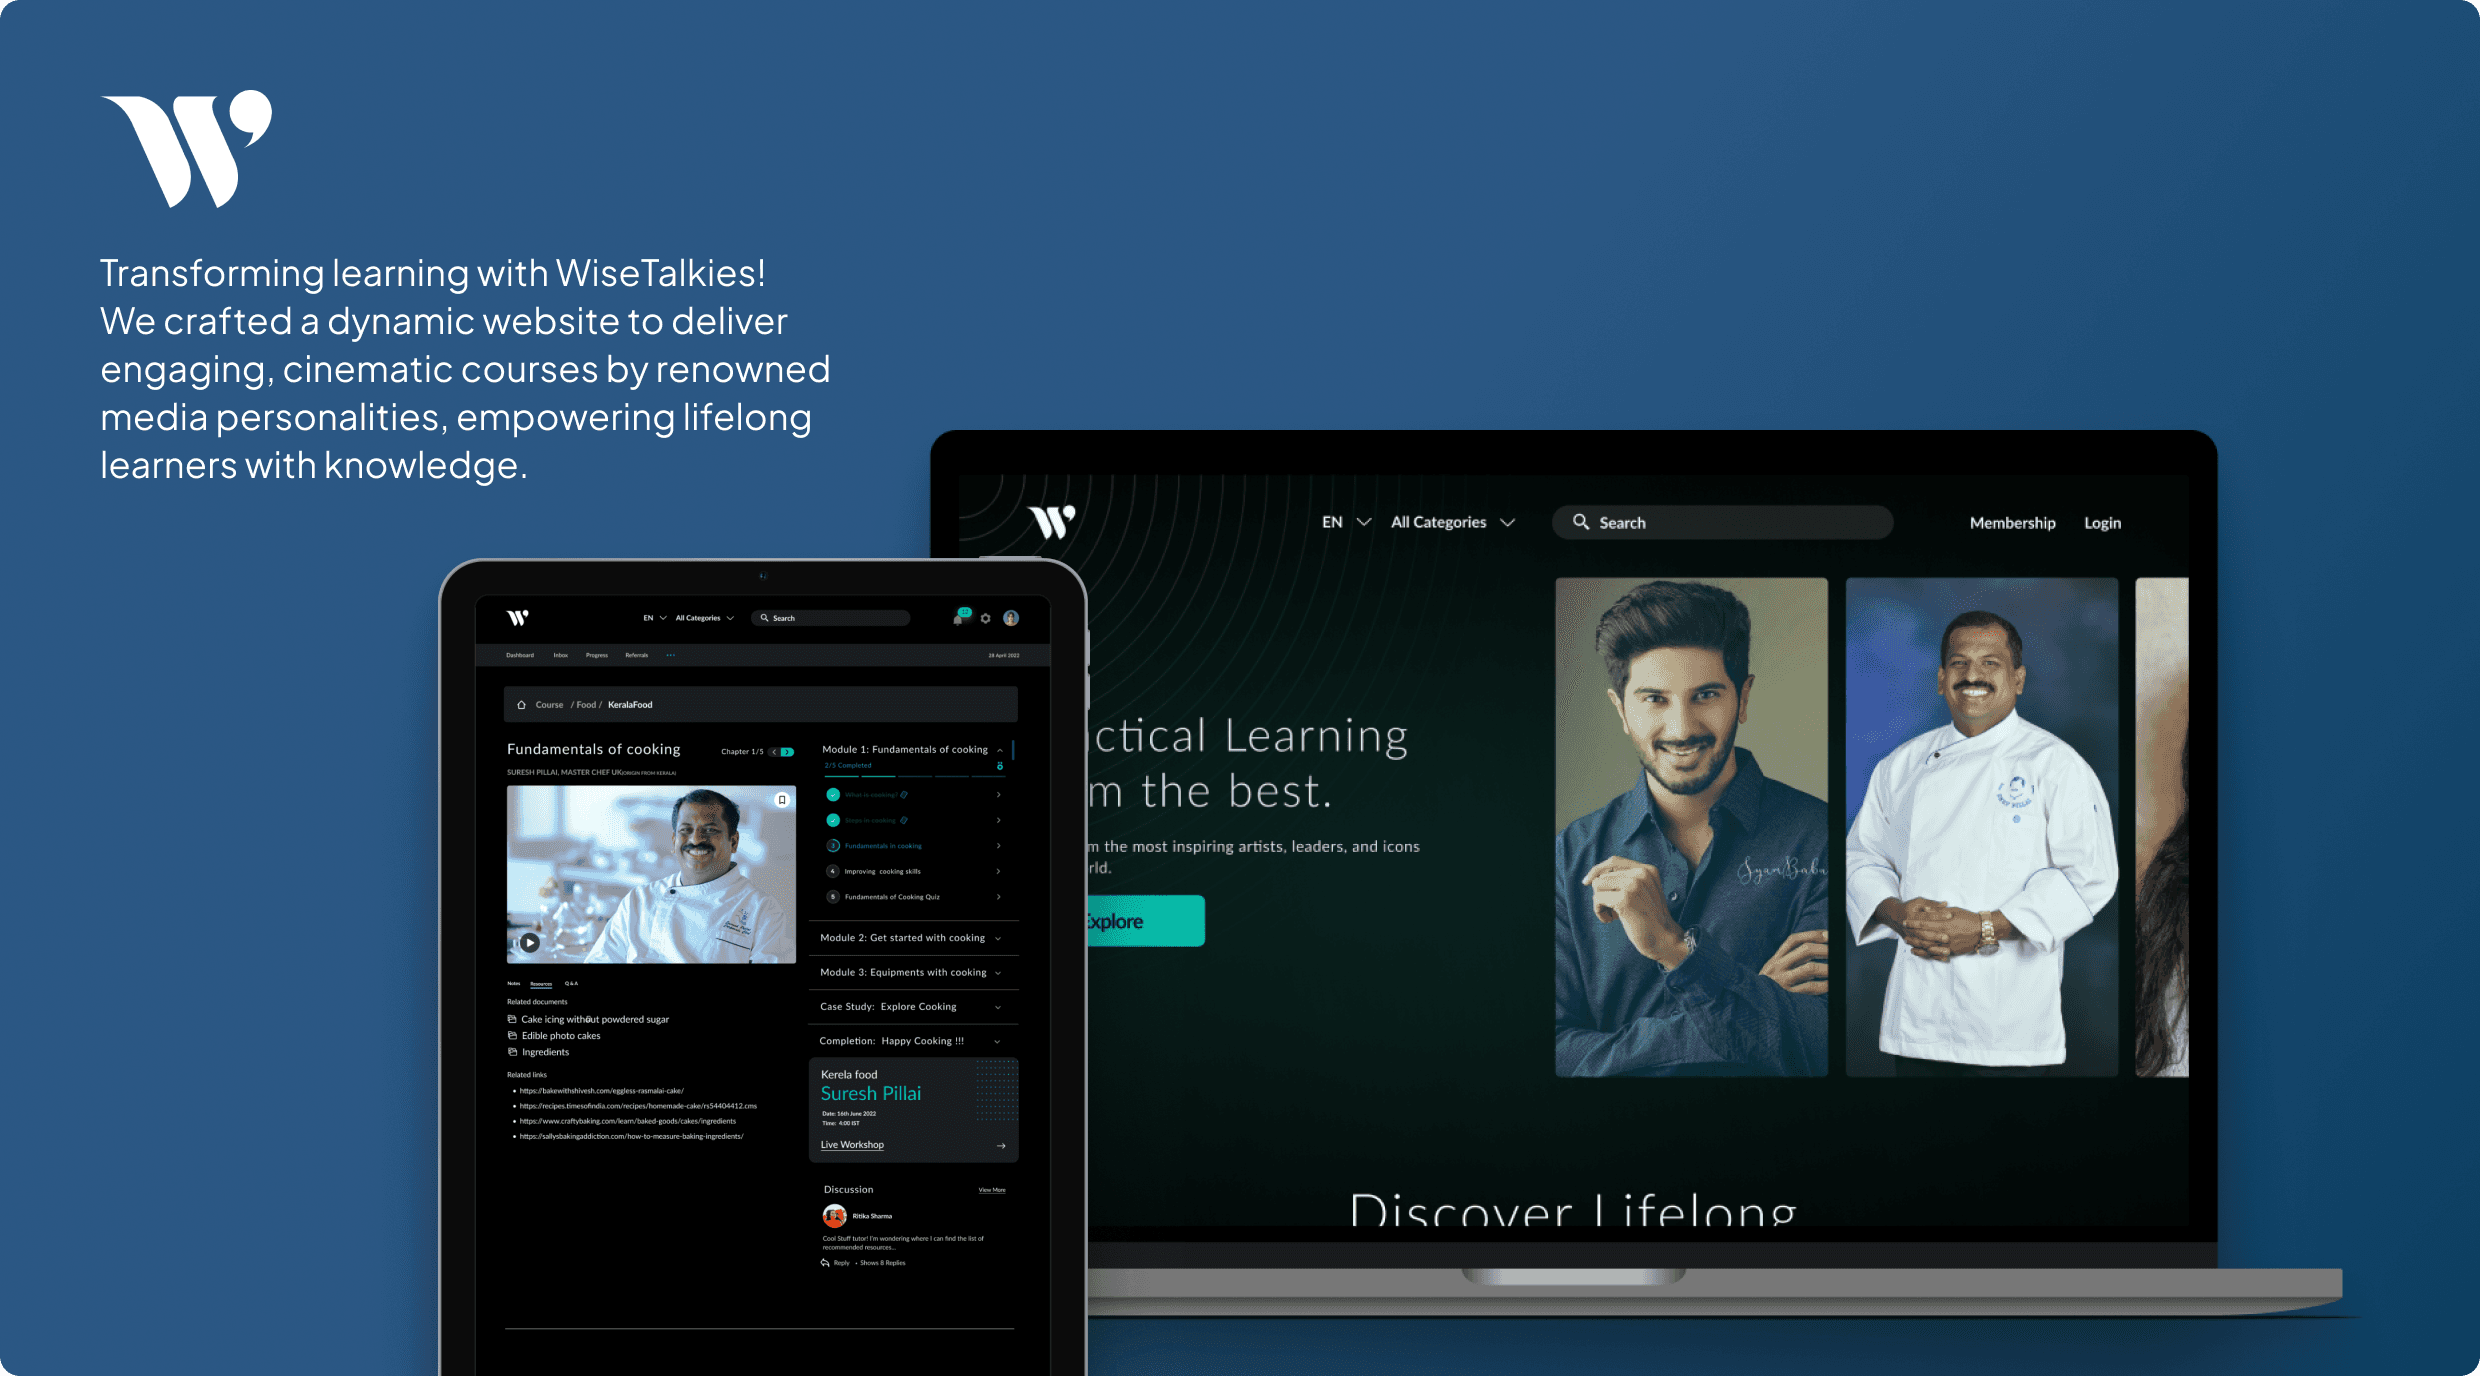This screenshot has width=2480, height=1376.
Task: Toggle completed 'Steps in cooking' lesson check
Action: pos(833,820)
